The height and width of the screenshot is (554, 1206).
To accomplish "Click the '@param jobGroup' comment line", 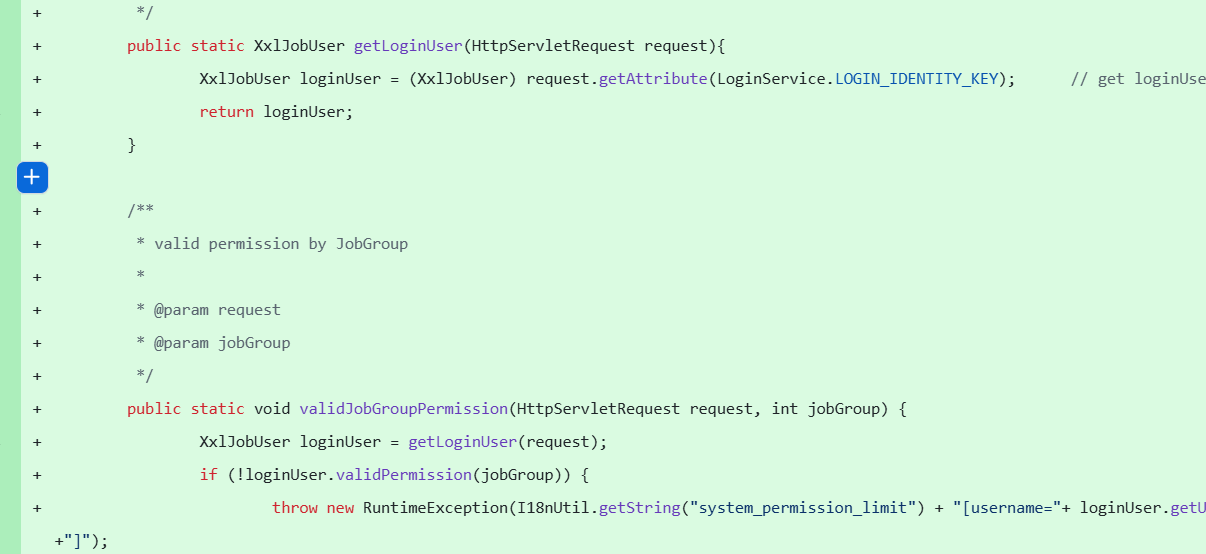I will tap(222, 343).
